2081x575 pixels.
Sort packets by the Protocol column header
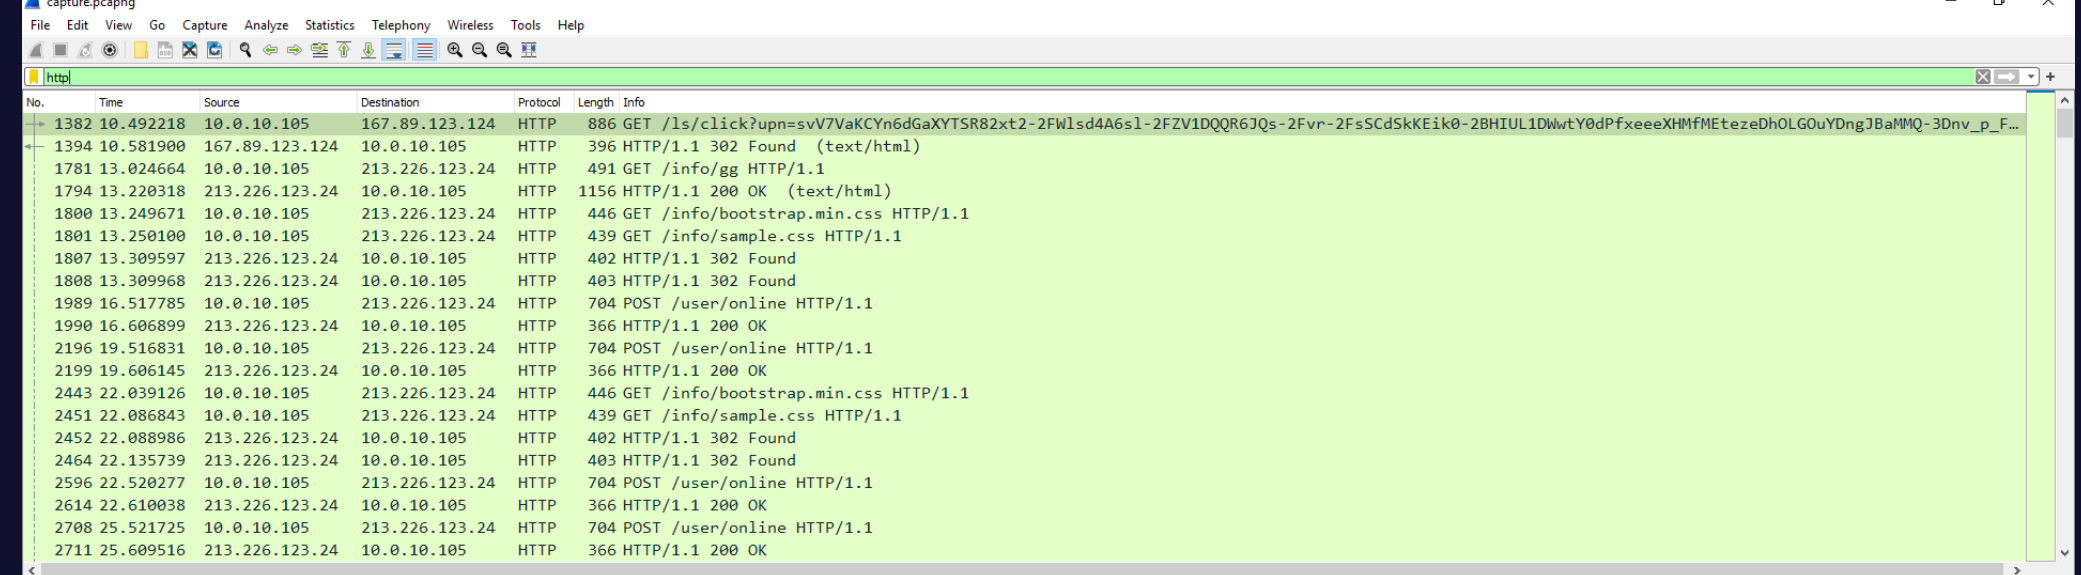coord(538,102)
